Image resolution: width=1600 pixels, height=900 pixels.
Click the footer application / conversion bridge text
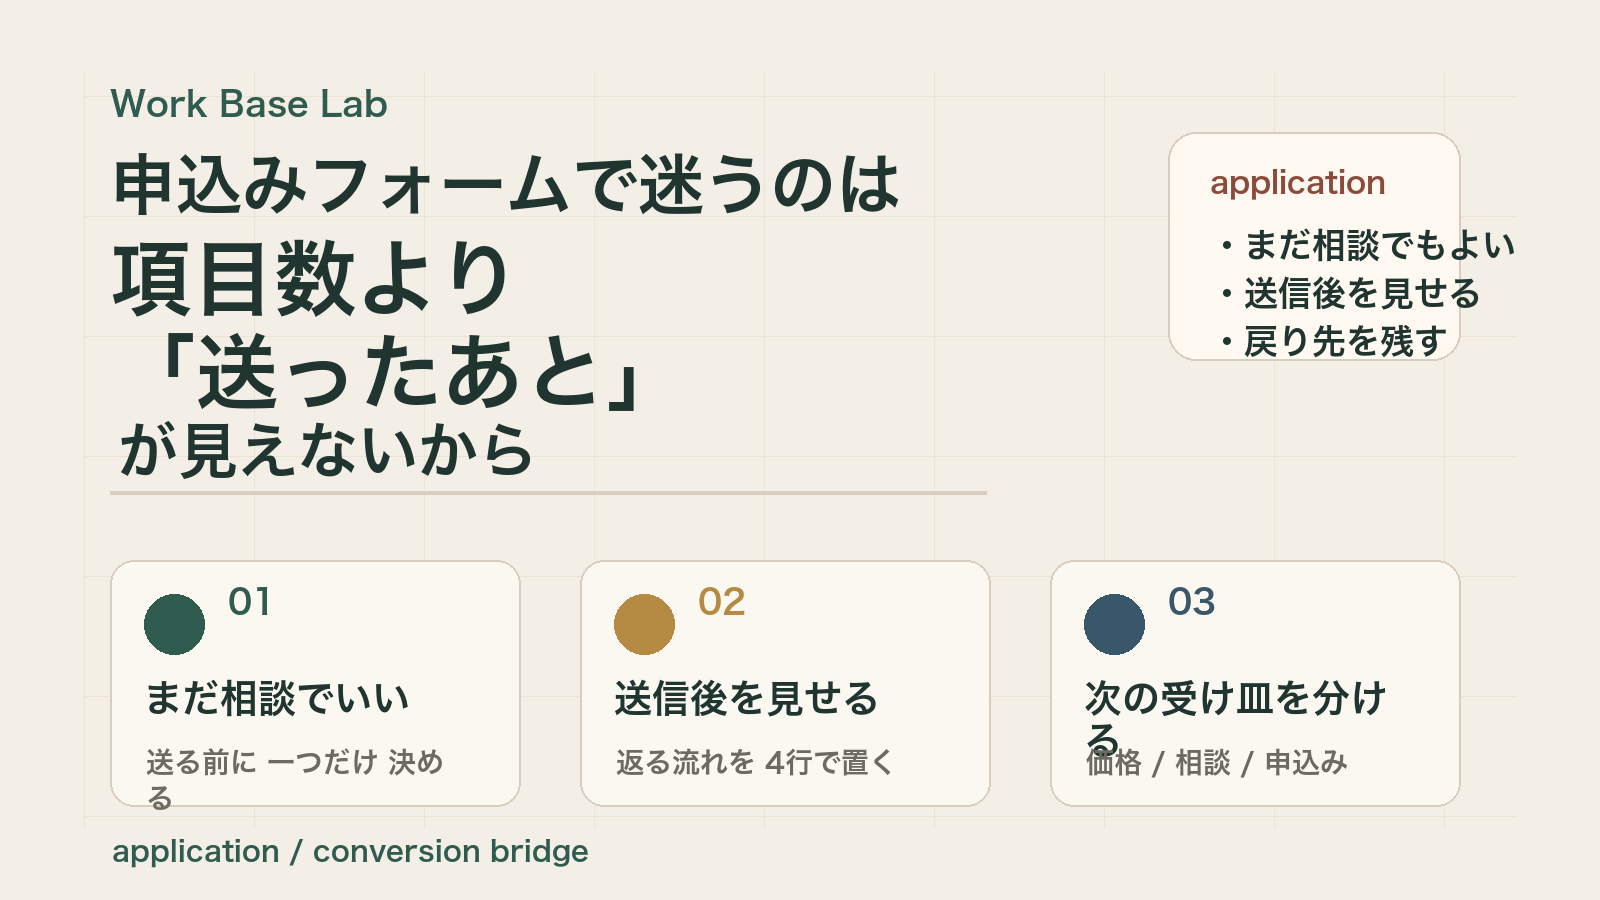coord(350,852)
